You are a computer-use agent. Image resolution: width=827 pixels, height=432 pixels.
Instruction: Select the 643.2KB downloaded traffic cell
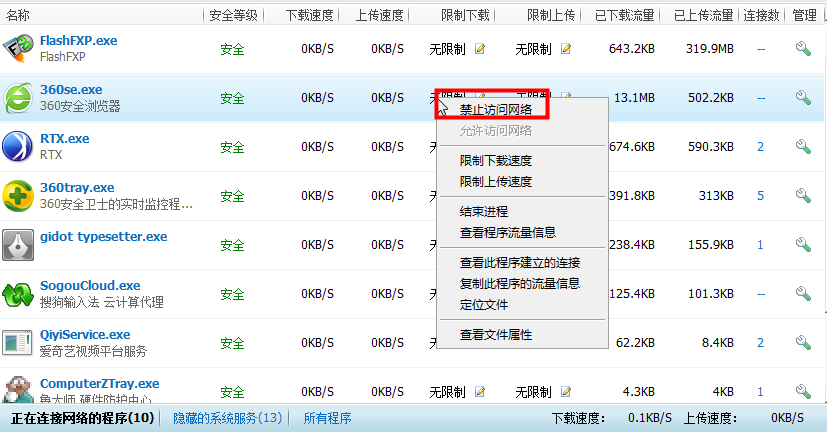point(632,49)
